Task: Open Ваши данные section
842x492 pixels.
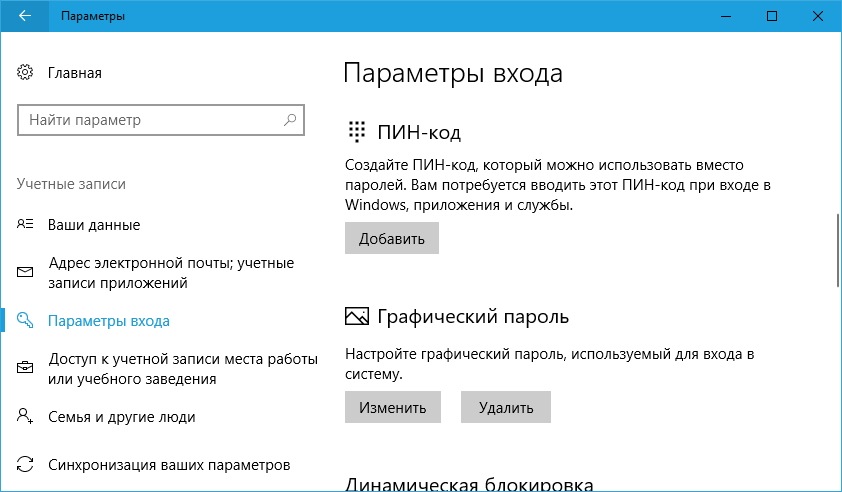Action: point(94,225)
